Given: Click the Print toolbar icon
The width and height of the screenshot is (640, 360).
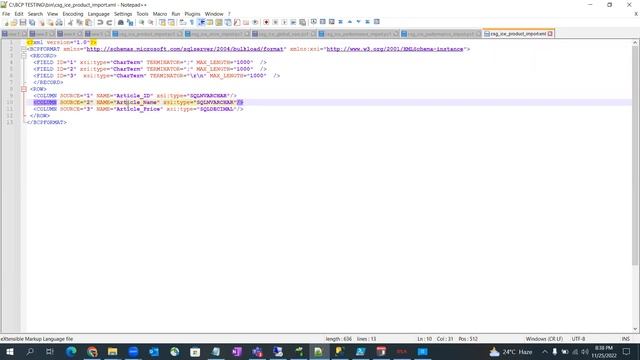Looking at the screenshot, I should point(59,22).
